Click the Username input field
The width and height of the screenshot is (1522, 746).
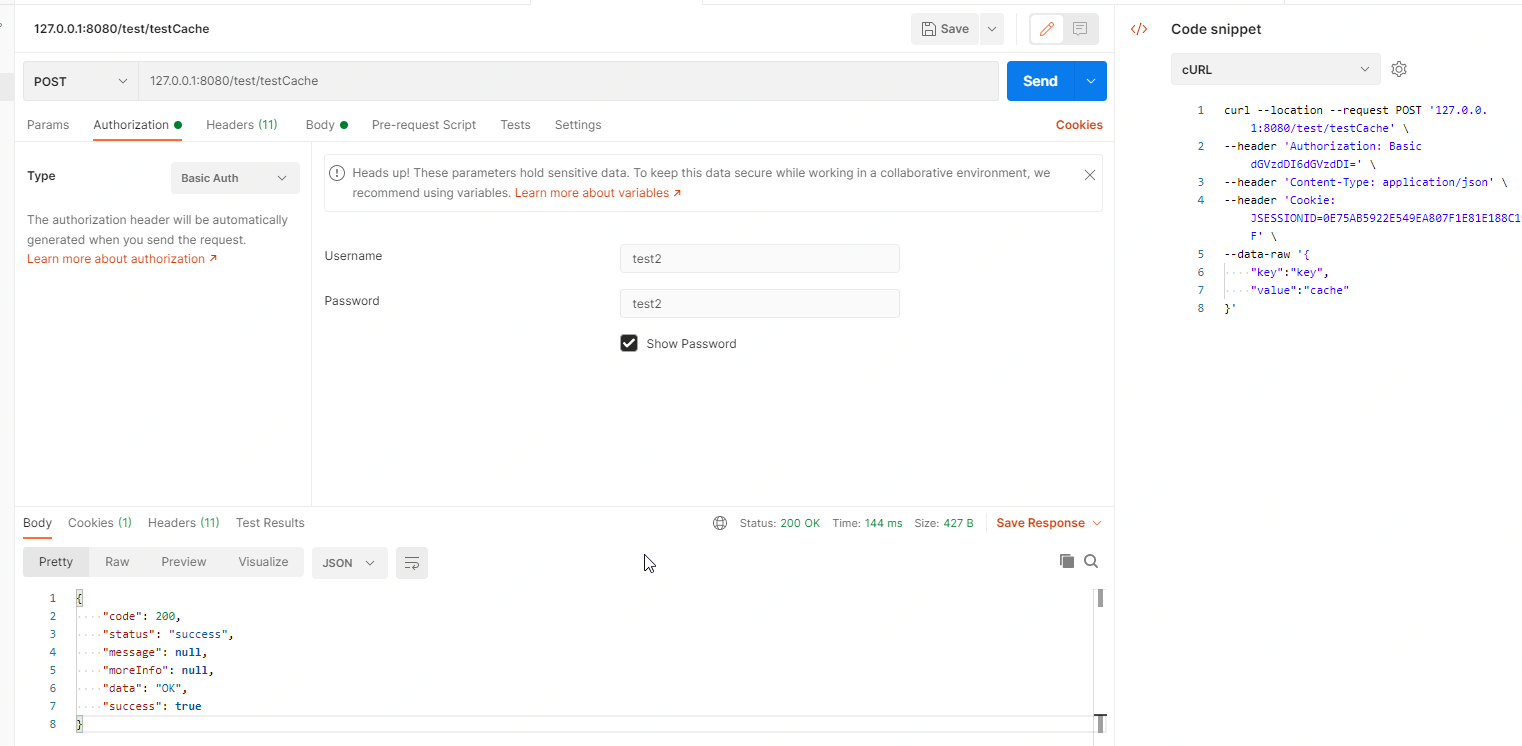760,258
